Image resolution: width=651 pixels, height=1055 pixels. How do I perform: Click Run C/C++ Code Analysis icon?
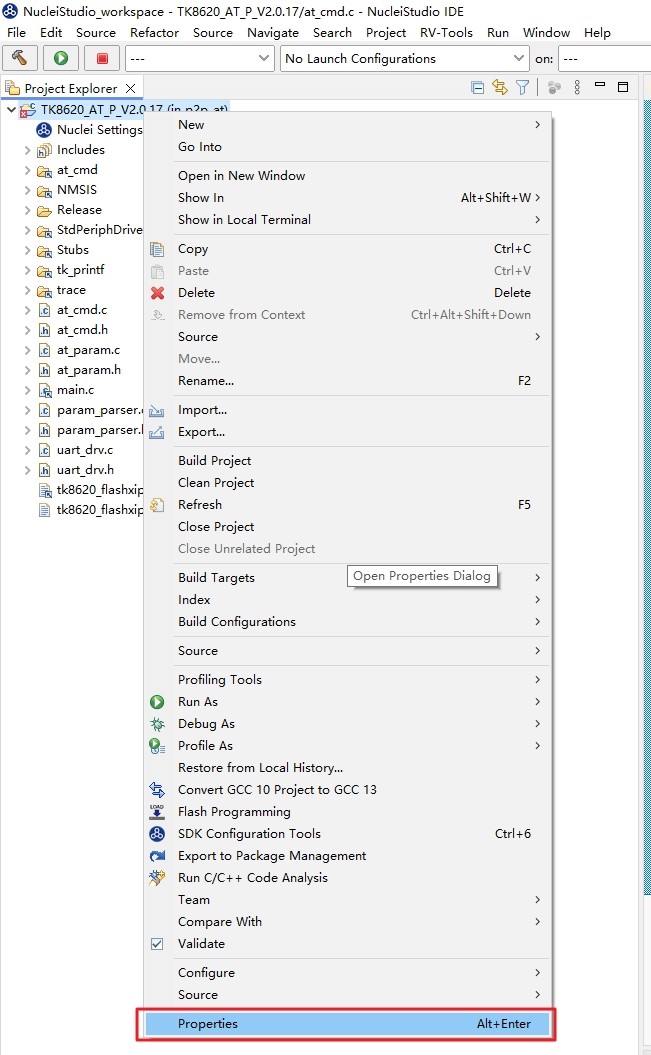tap(157, 877)
